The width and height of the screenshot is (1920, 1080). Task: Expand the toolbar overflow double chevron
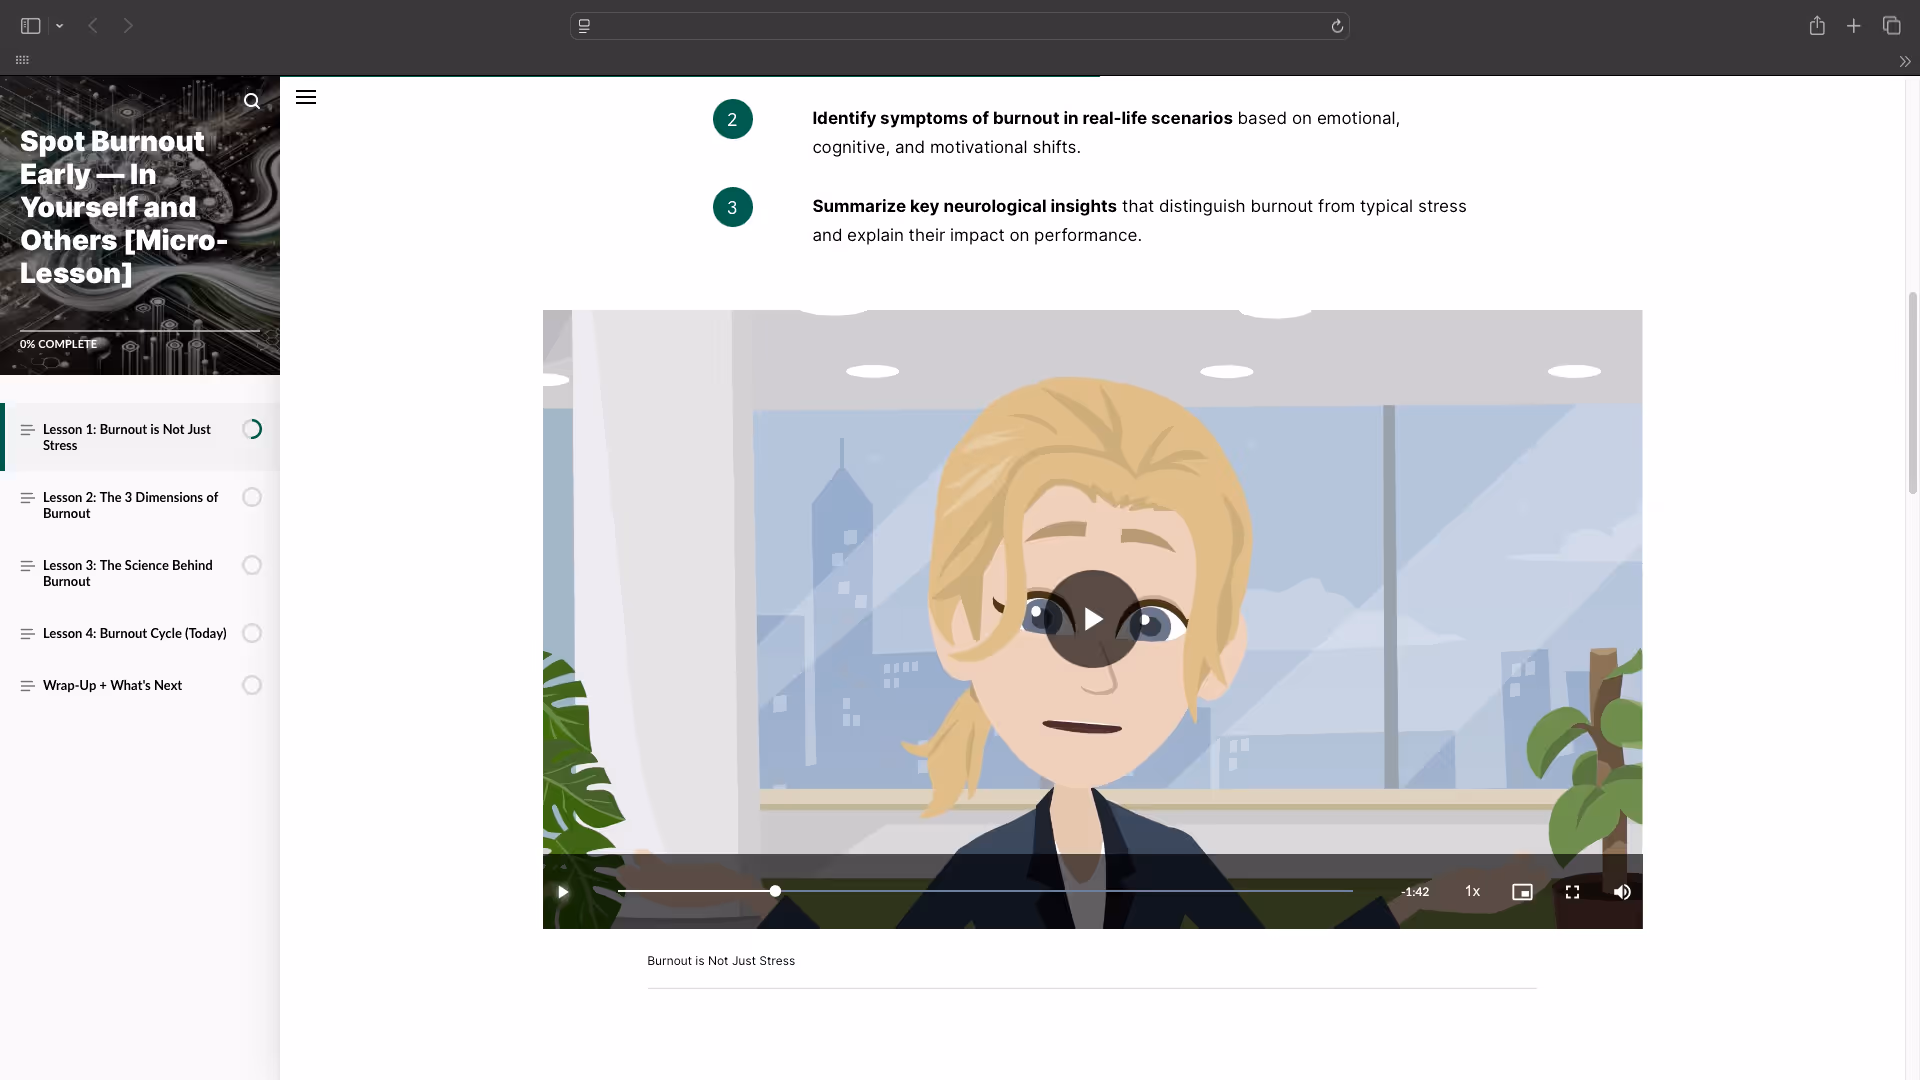[1905, 61]
